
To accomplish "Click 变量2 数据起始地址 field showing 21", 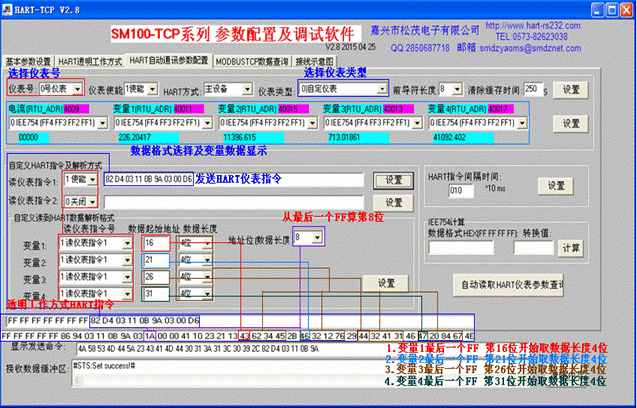I will point(156,260).
